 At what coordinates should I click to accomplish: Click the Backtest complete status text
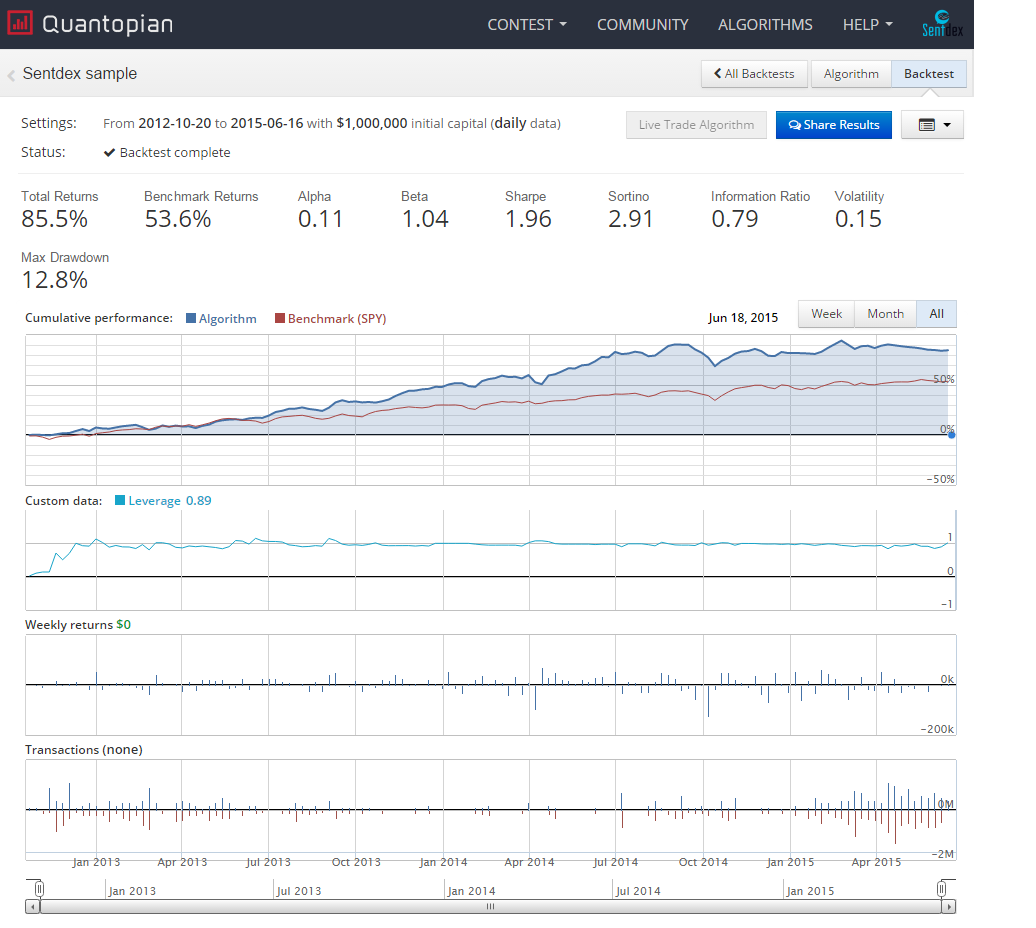175,153
